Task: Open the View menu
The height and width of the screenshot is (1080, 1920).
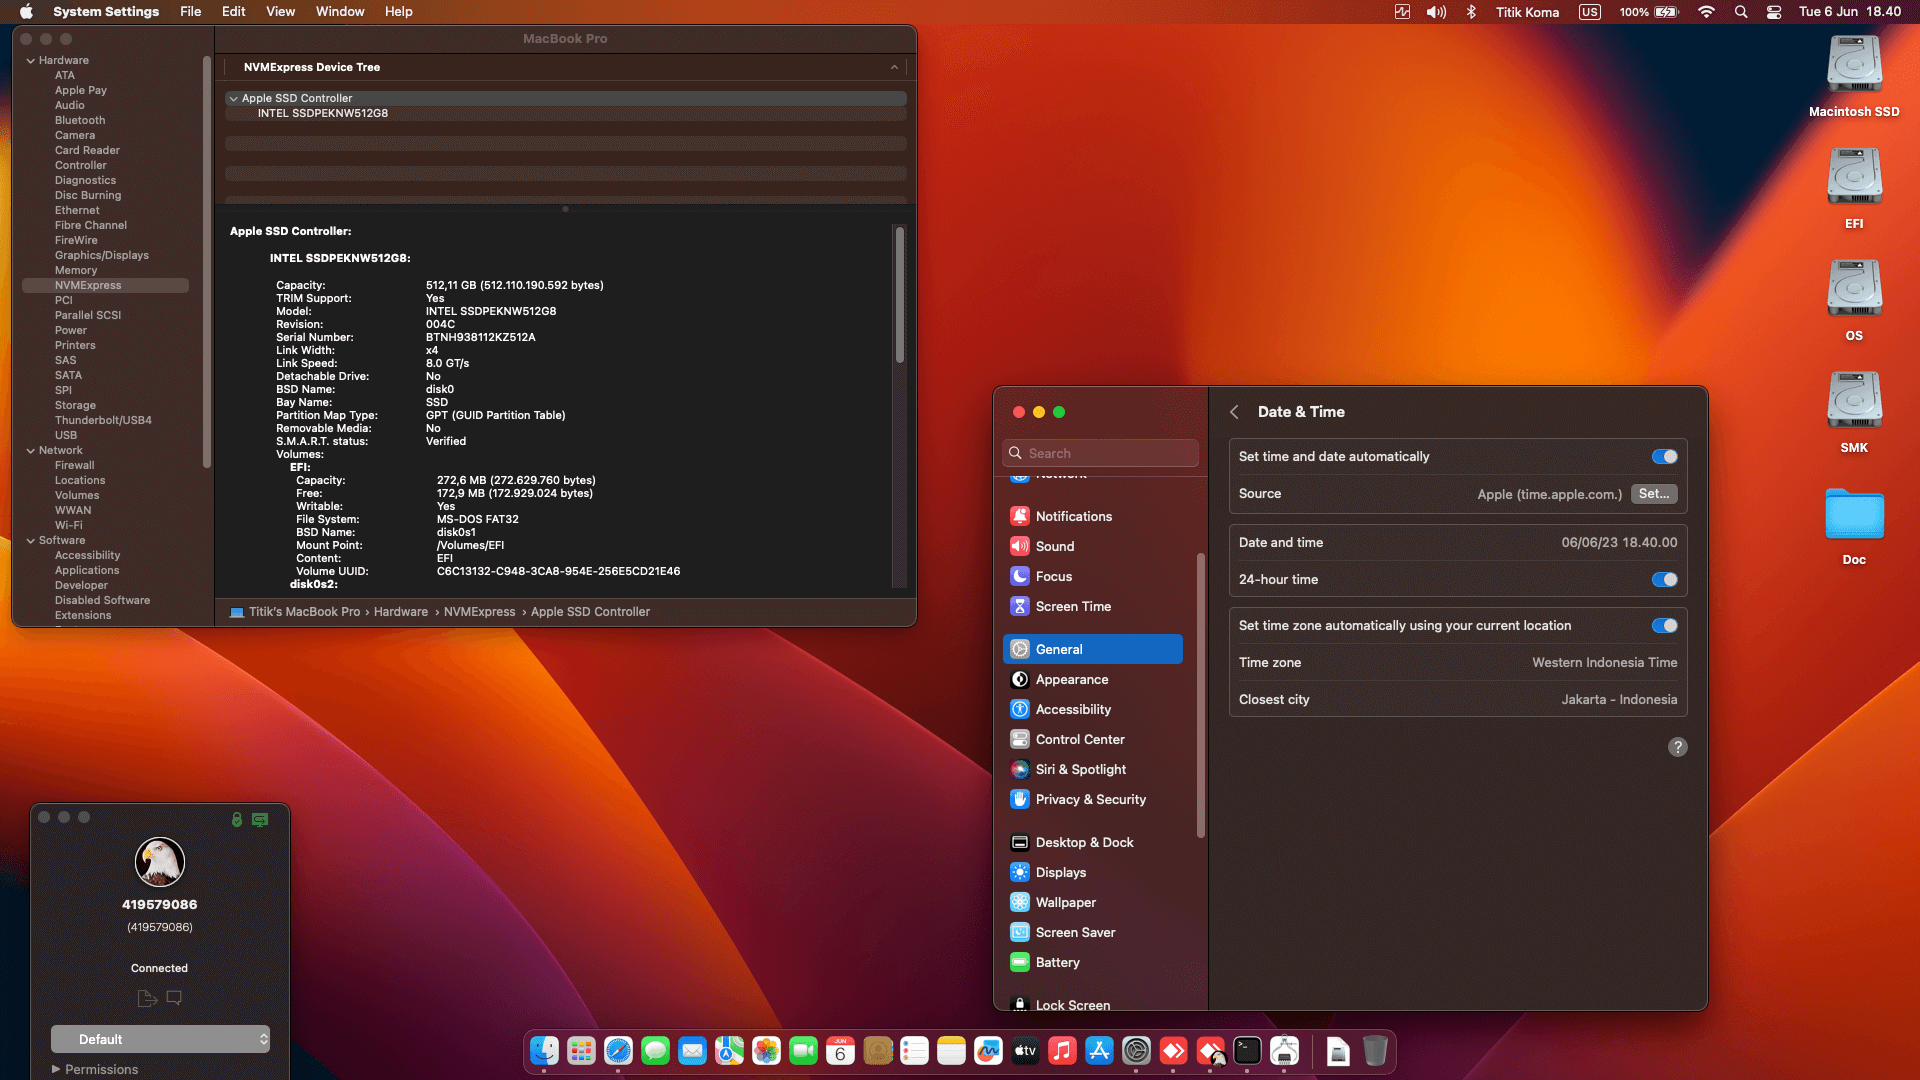Action: click(x=280, y=12)
